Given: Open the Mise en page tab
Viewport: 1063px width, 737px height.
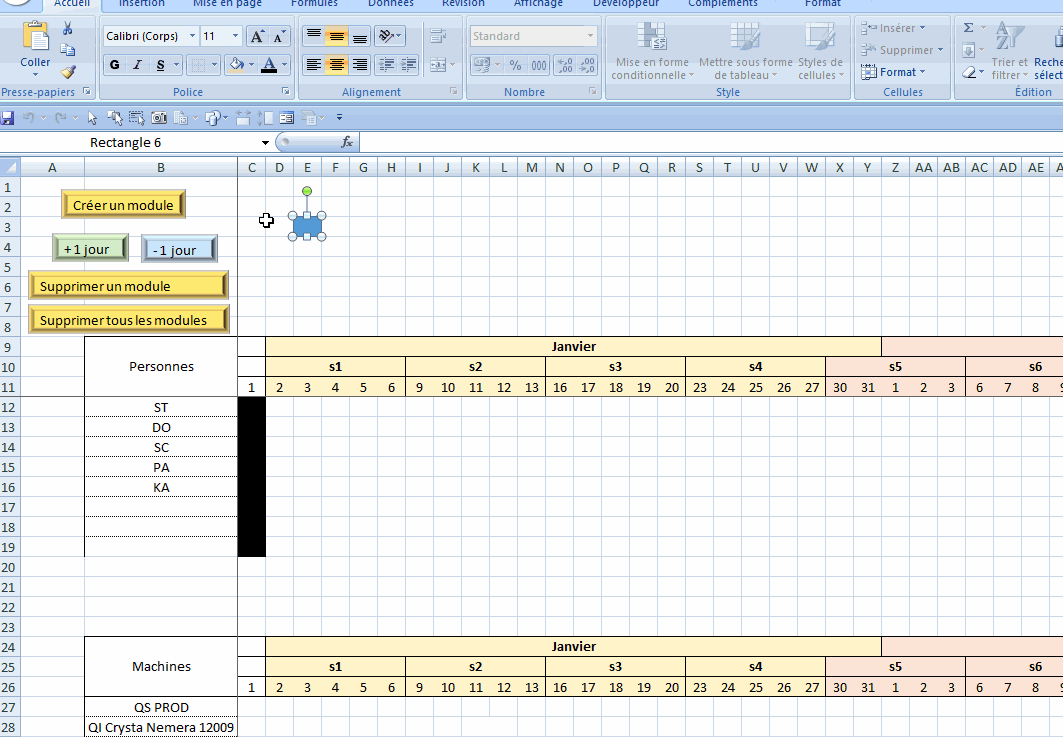Looking at the screenshot, I should [227, 4].
